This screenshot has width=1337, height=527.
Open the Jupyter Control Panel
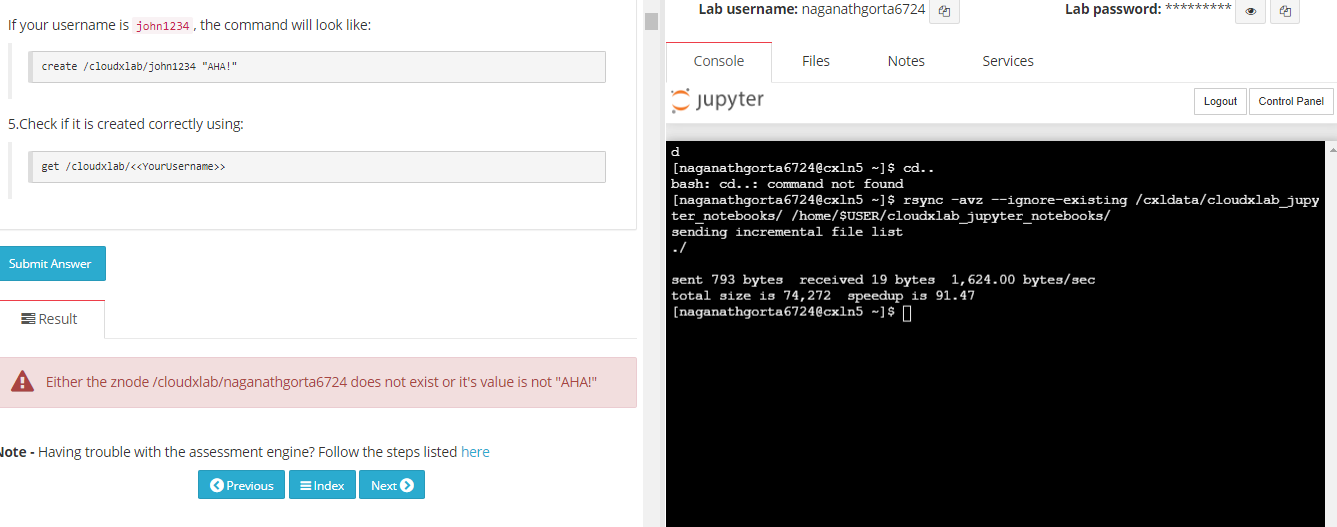(x=1291, y=101)
